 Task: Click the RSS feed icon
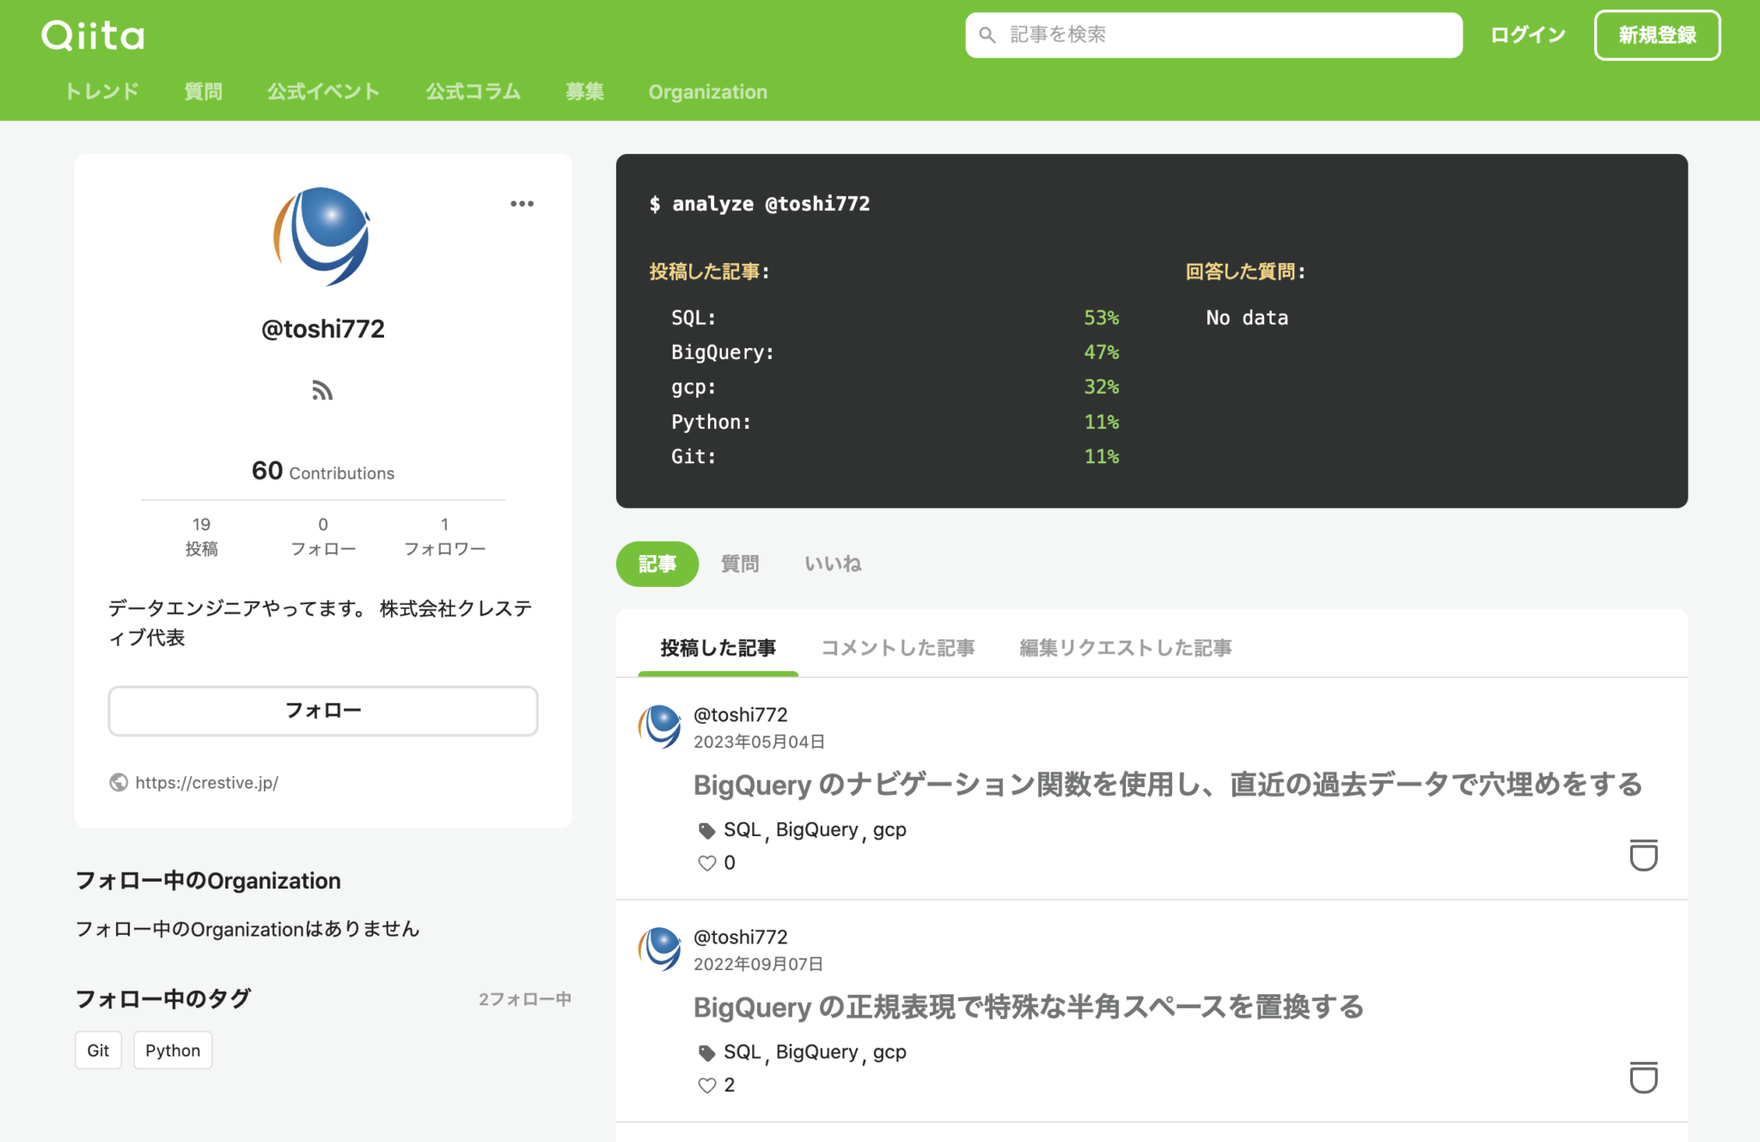(322, 390)
